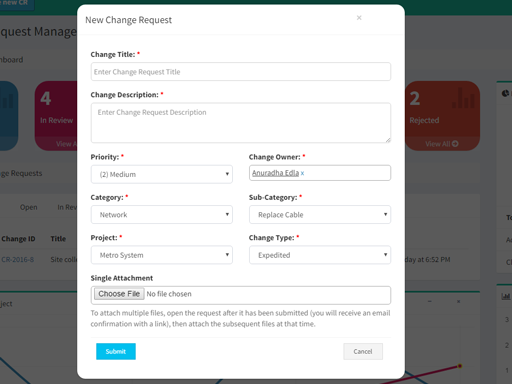Open the Category dropdown showing Network
The width and height of the screenshot is (512, 384).
(x=162, y=215)
